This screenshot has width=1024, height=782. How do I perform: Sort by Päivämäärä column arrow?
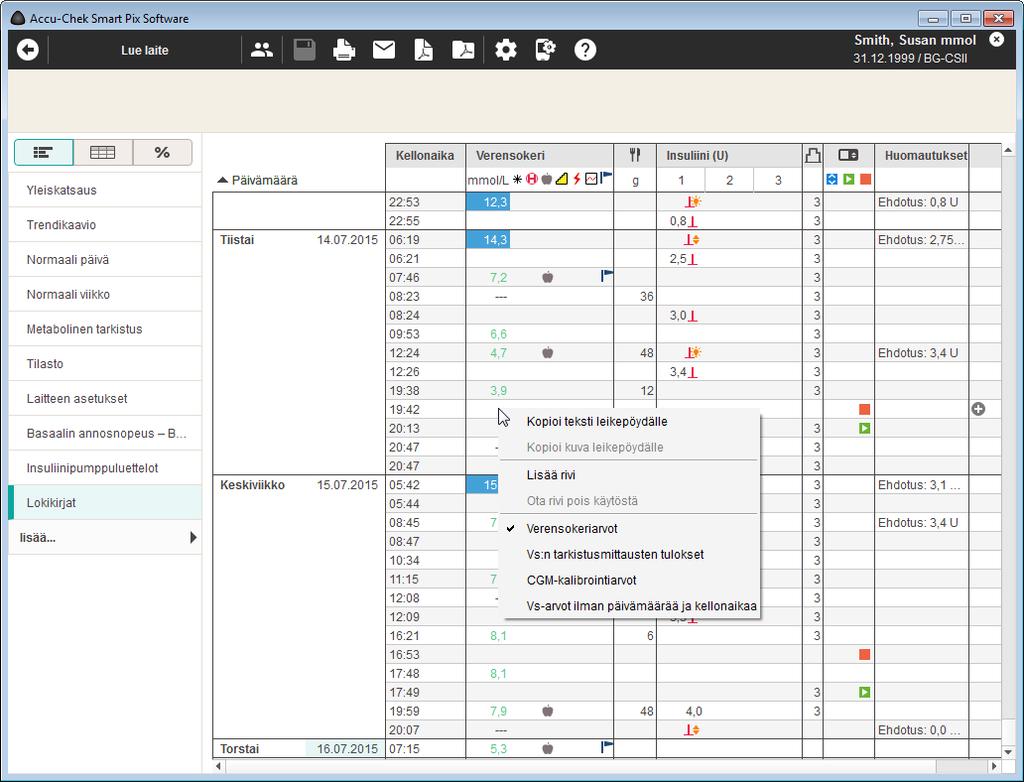click(x=222, y=180)
